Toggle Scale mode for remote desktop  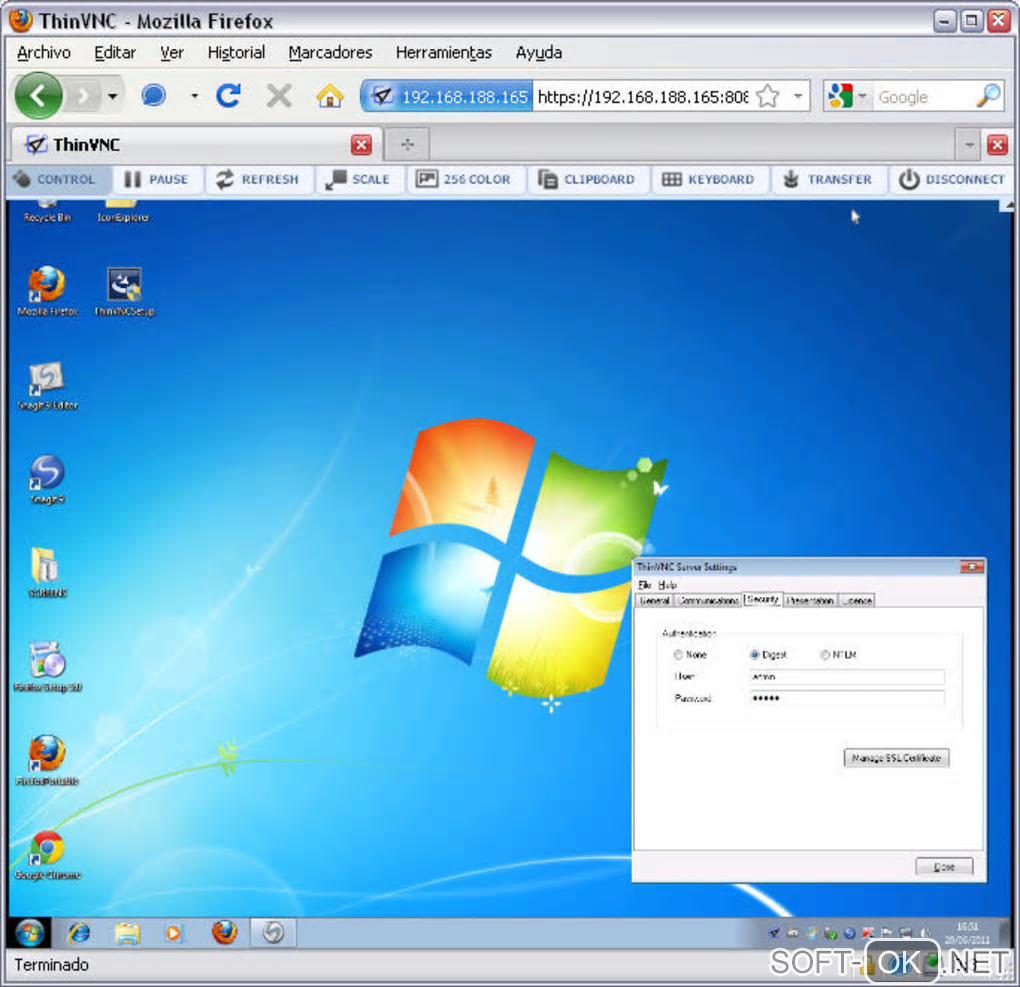[358, 180]
